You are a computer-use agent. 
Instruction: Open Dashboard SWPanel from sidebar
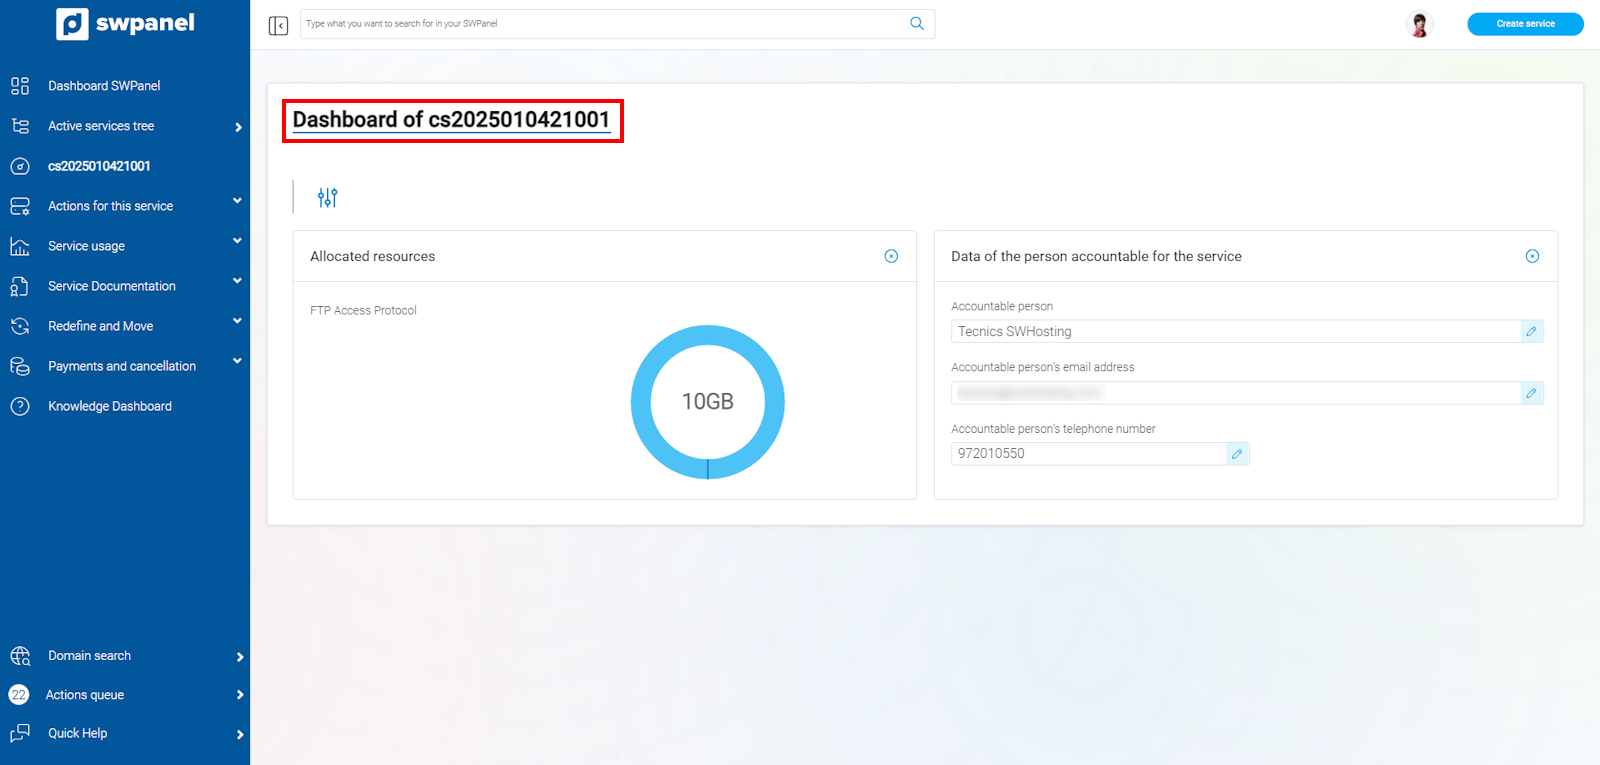pos(104,86)
